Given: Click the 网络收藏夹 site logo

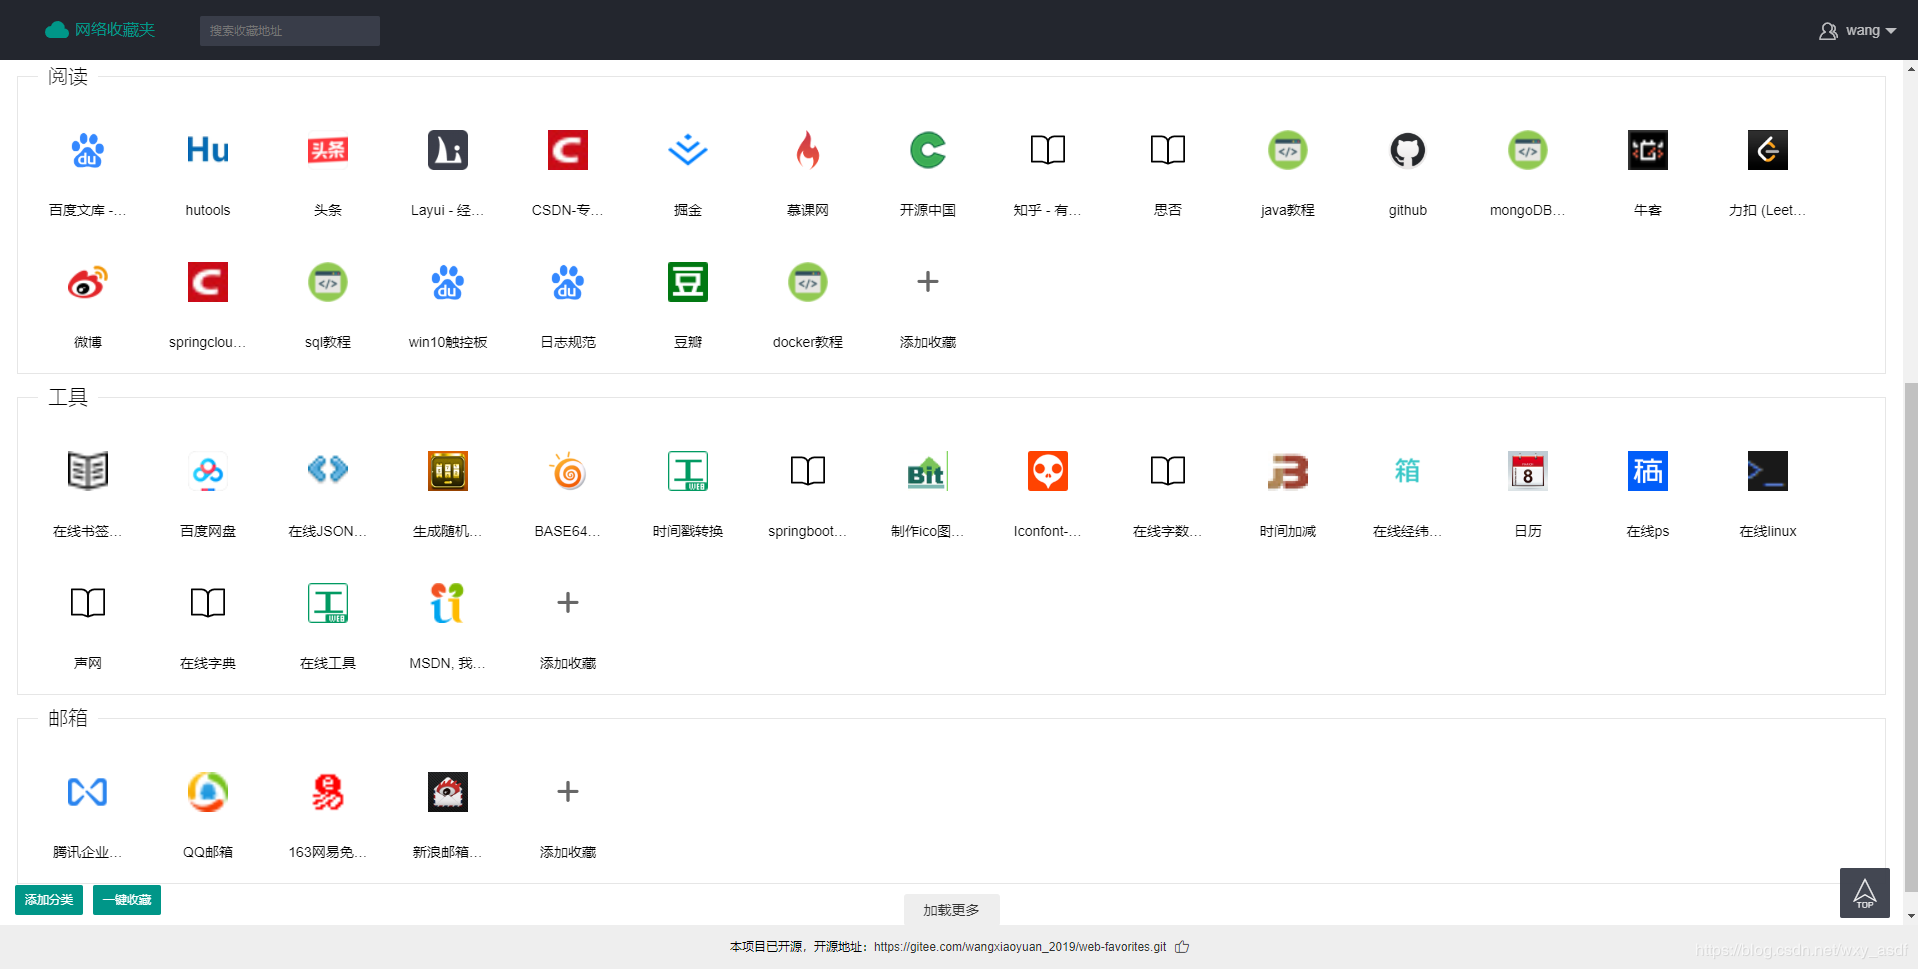Looking at the screenshot, I should click(x=100, y=30).
